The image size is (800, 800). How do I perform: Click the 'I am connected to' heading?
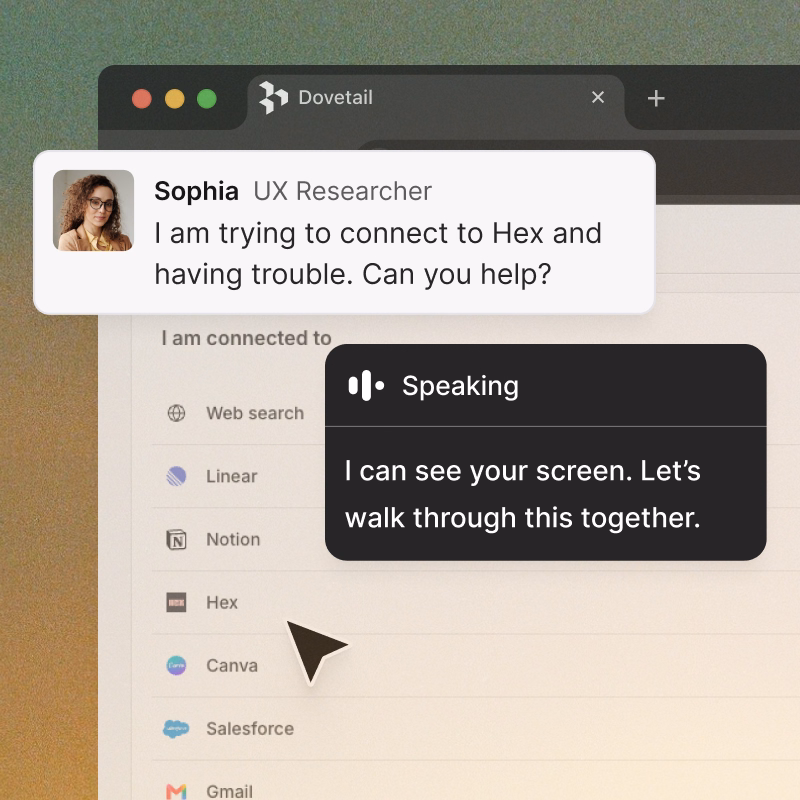(x=246, y=338)
